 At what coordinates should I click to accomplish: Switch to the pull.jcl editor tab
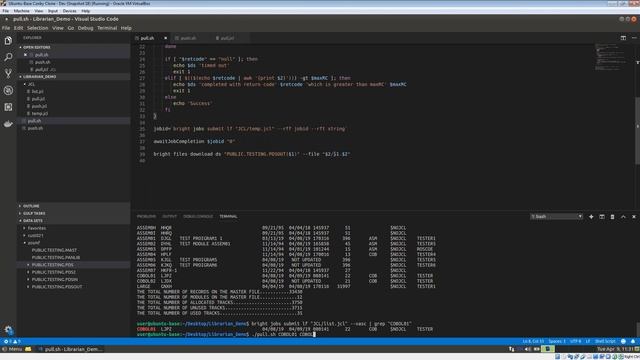click(227, 38)
